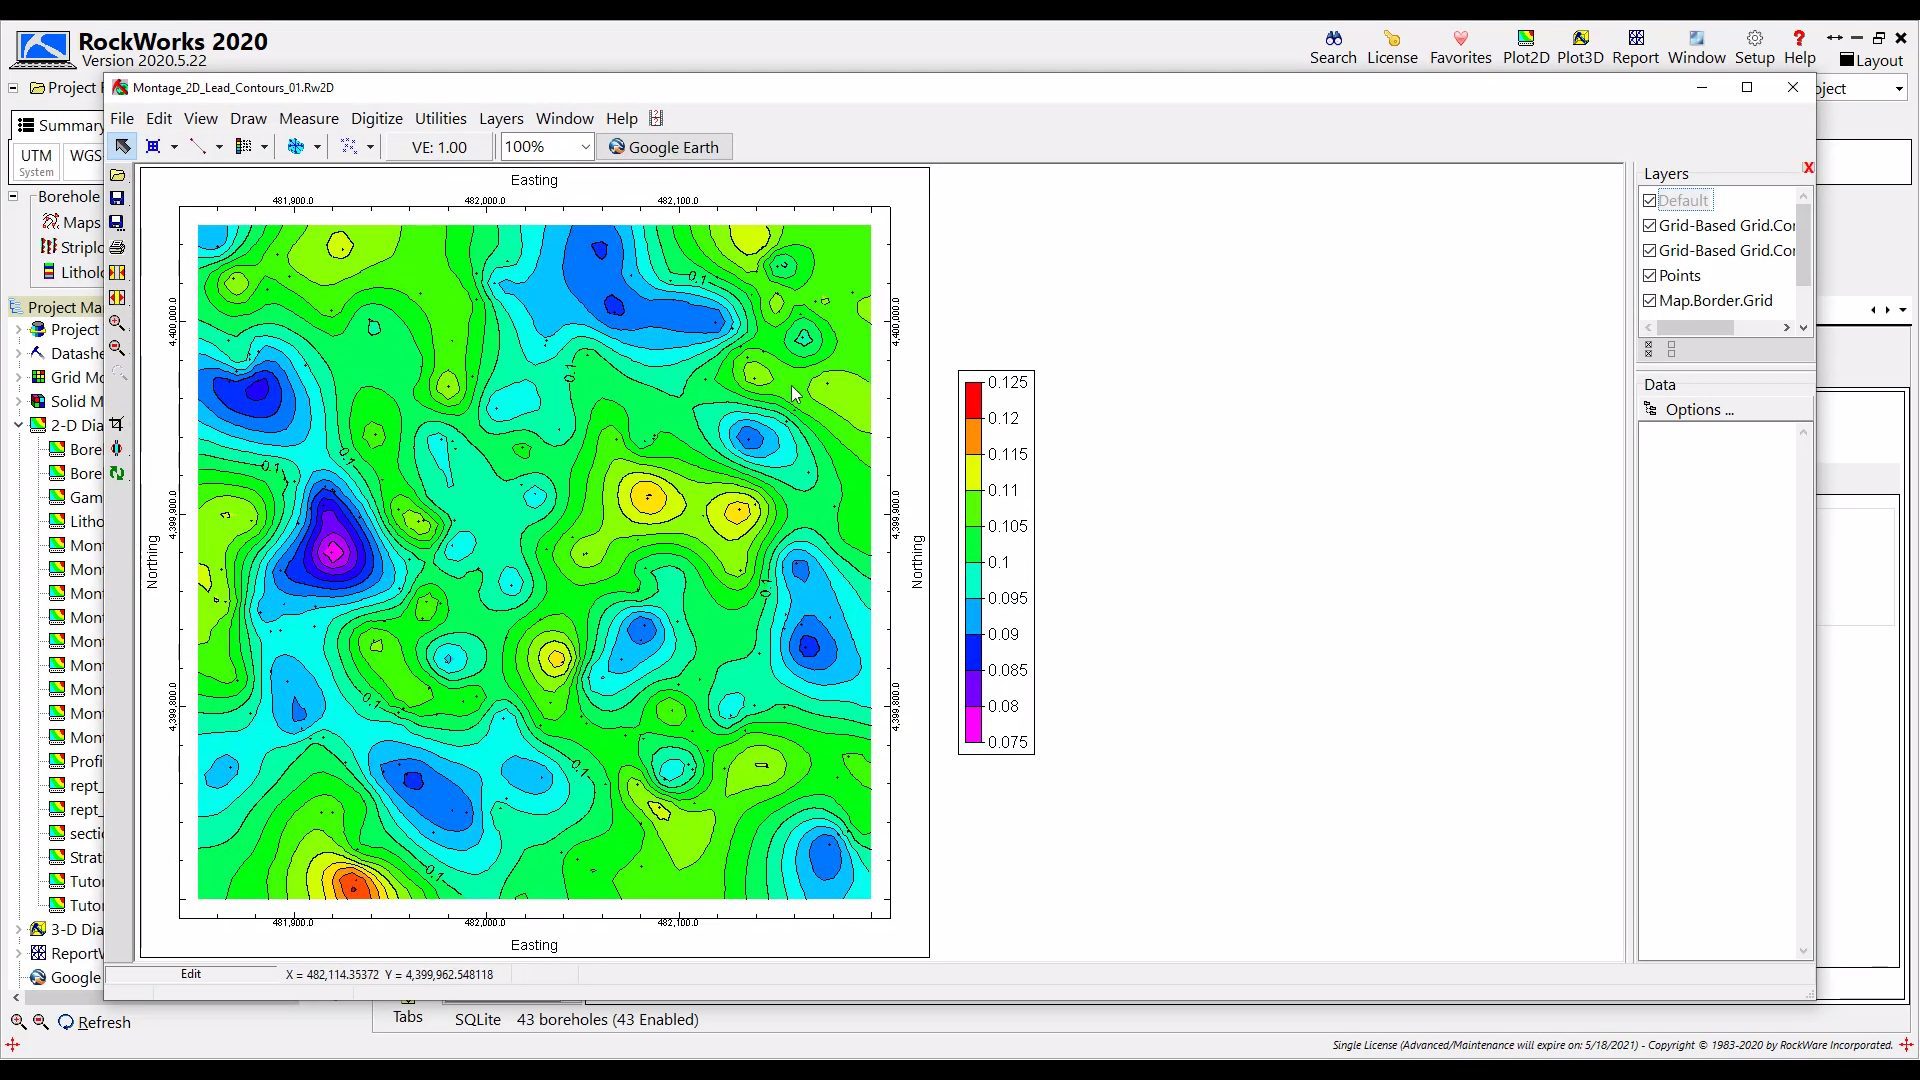Expand the 3-D Diagrams tree node
The height and width of the screenshot is (1080, 1920).
[18, 929]
